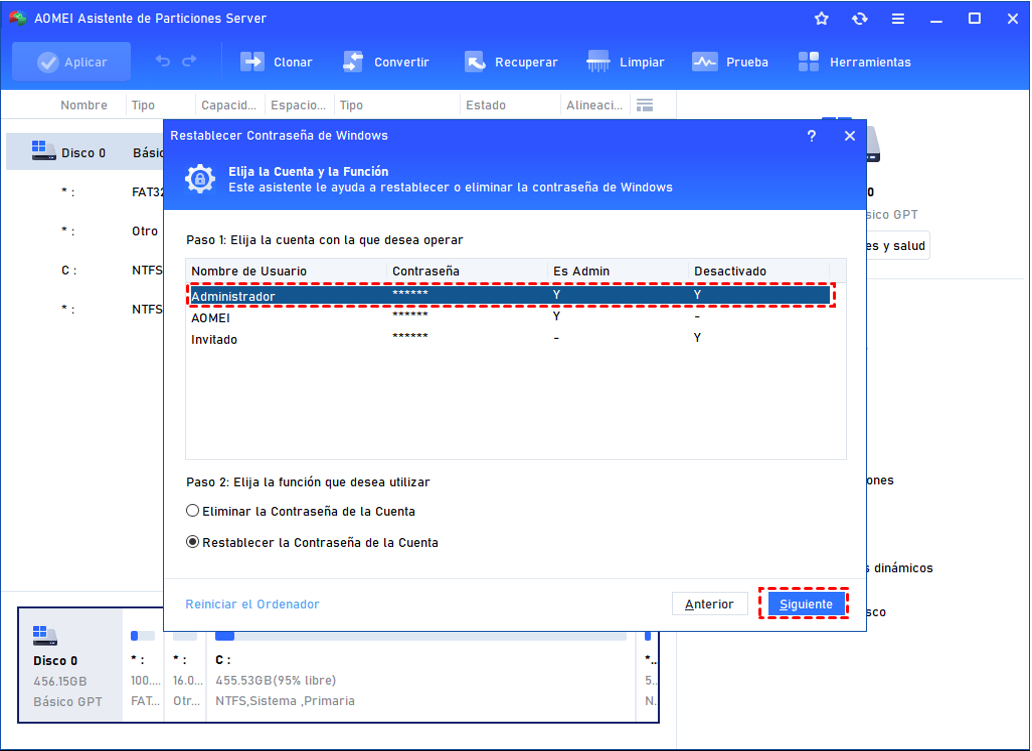Select the Invitado account row
Image resolution: width=1032 pixels, height=751 pixels.
click(x=511, y=339)
